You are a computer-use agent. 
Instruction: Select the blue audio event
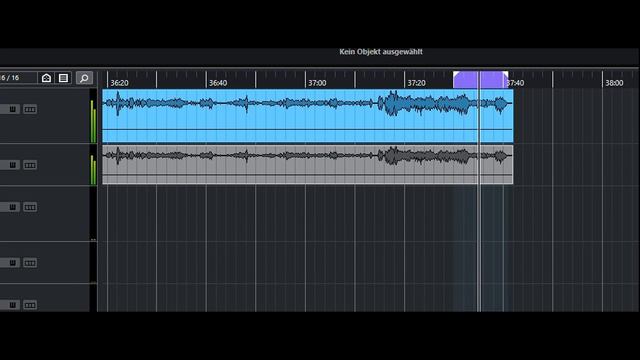[x=308, y=116]
